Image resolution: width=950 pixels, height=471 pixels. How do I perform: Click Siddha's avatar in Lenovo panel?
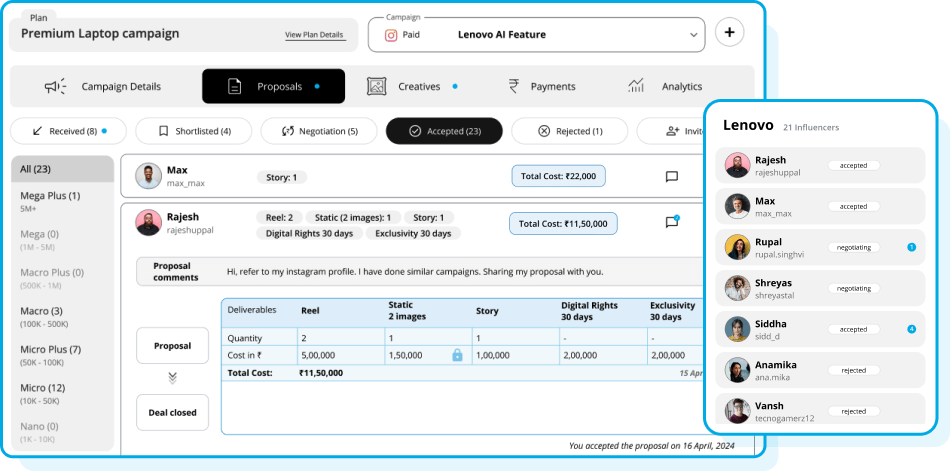pyautogui.click(x=737, y=329)
